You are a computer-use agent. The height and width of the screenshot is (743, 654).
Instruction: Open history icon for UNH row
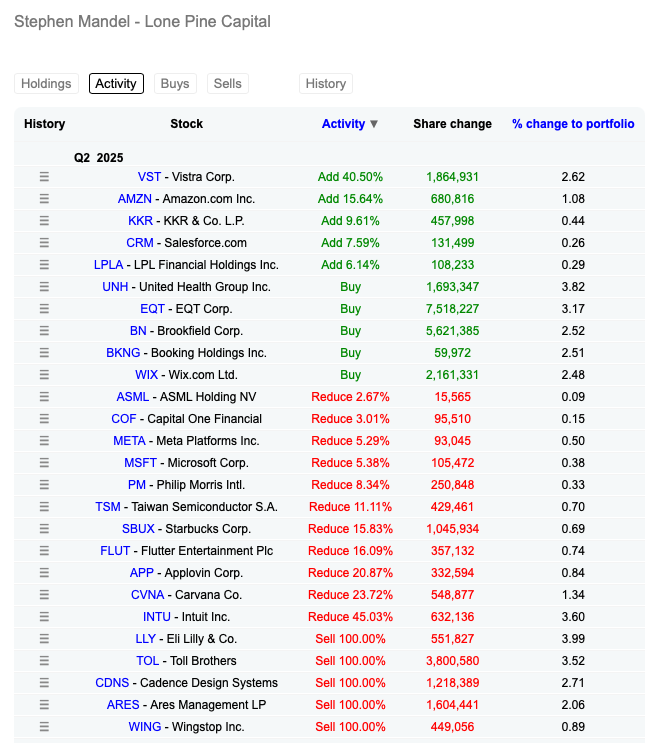pos(44,287)
